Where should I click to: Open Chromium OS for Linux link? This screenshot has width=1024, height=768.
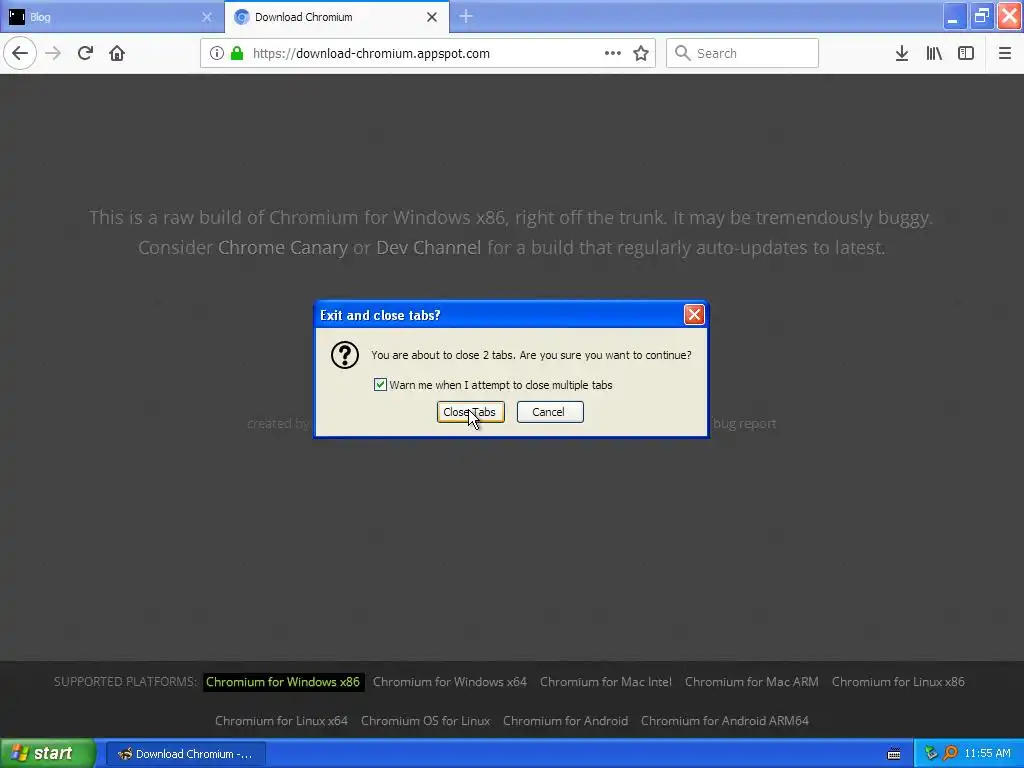point(425,721)
